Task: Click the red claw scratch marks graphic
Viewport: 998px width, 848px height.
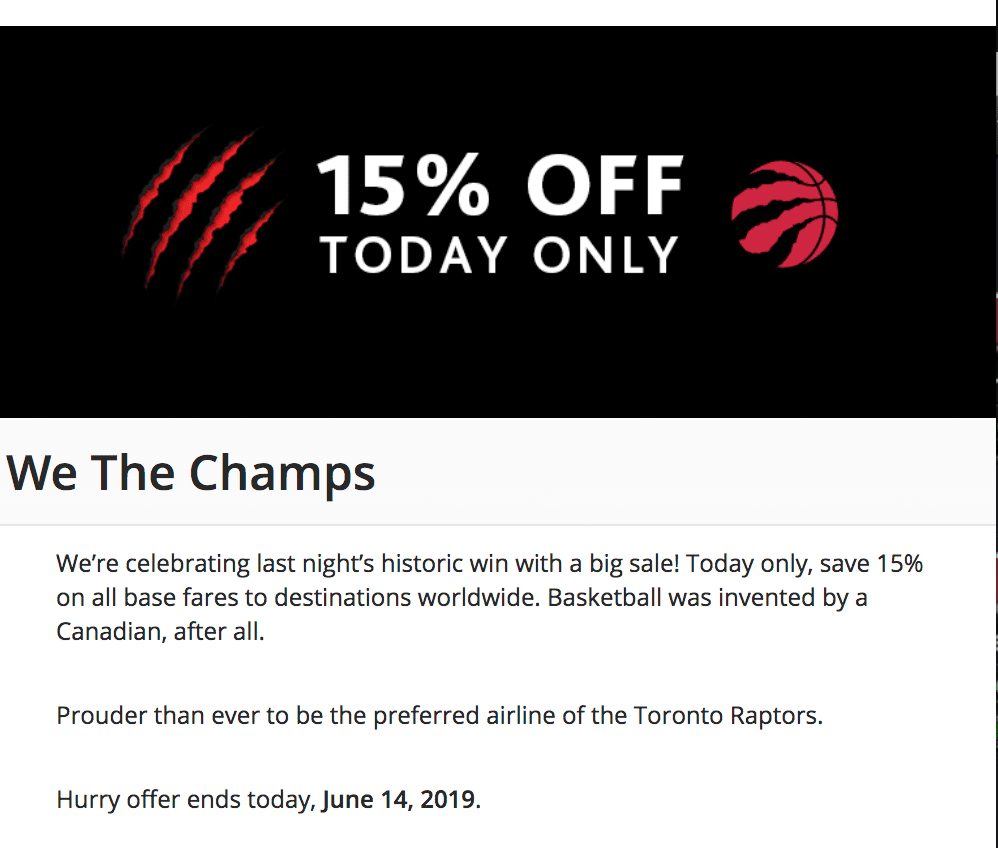Action: coord(202,212)
